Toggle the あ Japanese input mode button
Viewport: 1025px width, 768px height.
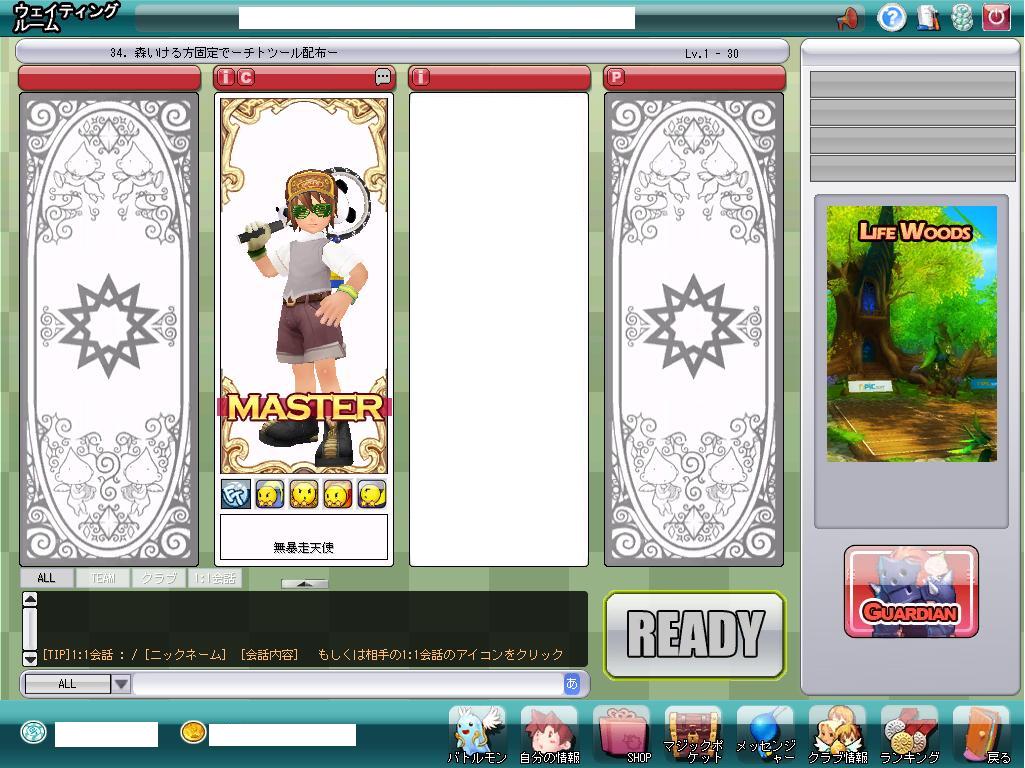click(572, 684)
